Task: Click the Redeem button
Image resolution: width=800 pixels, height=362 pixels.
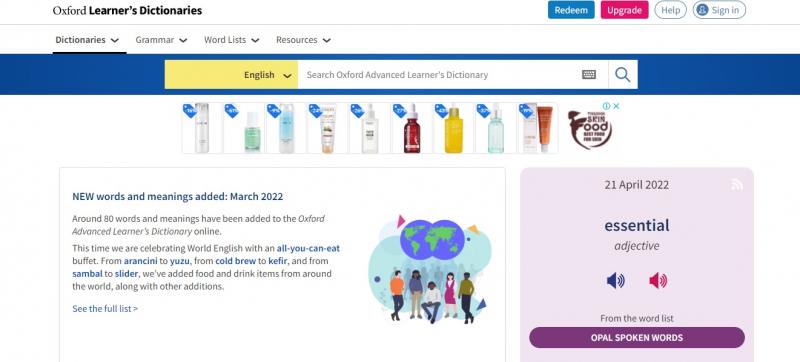Action: pyautogui.click(x=571, y=10)
